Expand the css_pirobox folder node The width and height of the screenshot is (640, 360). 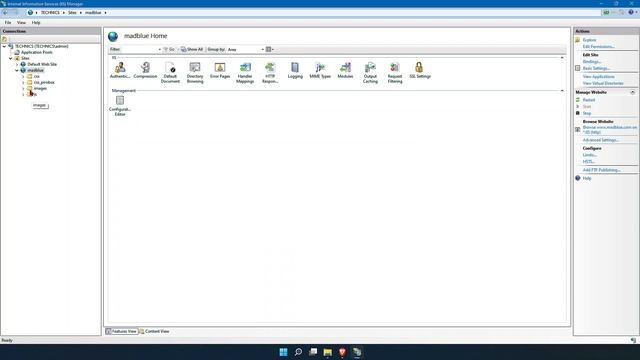tap(23, 82)
